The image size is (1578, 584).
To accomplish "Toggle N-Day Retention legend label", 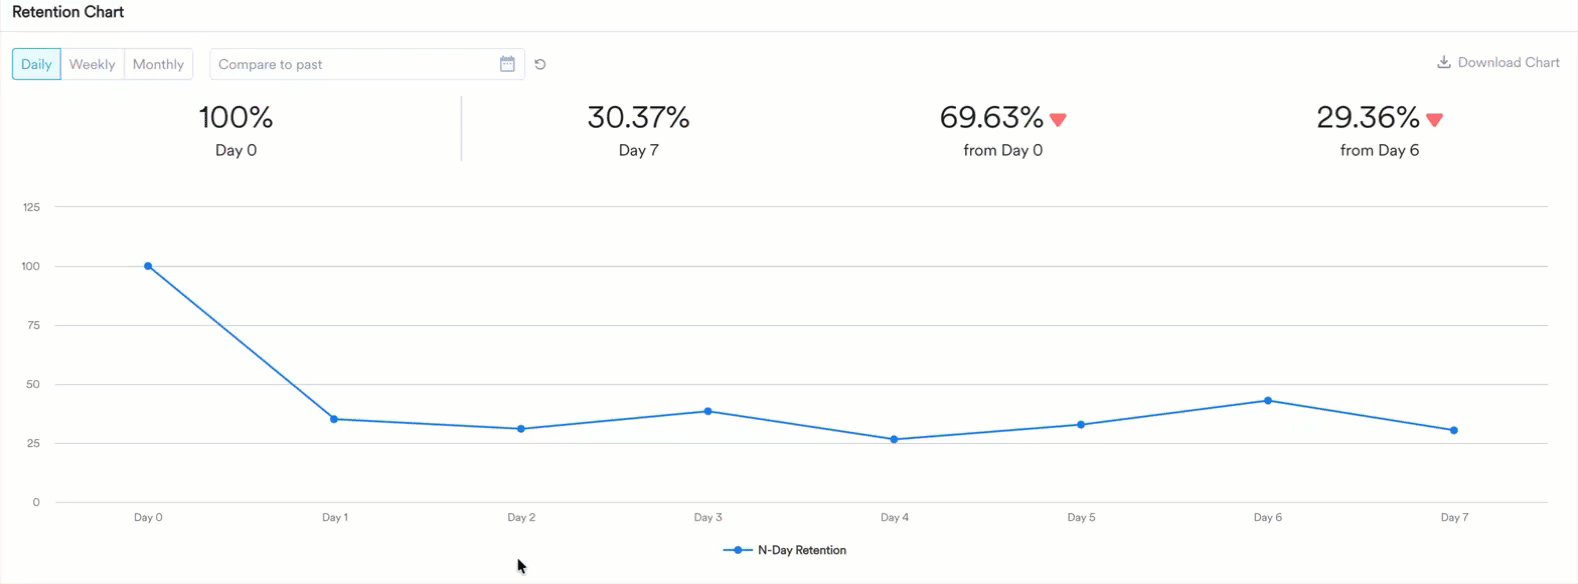I will click(x=801, y=550).
